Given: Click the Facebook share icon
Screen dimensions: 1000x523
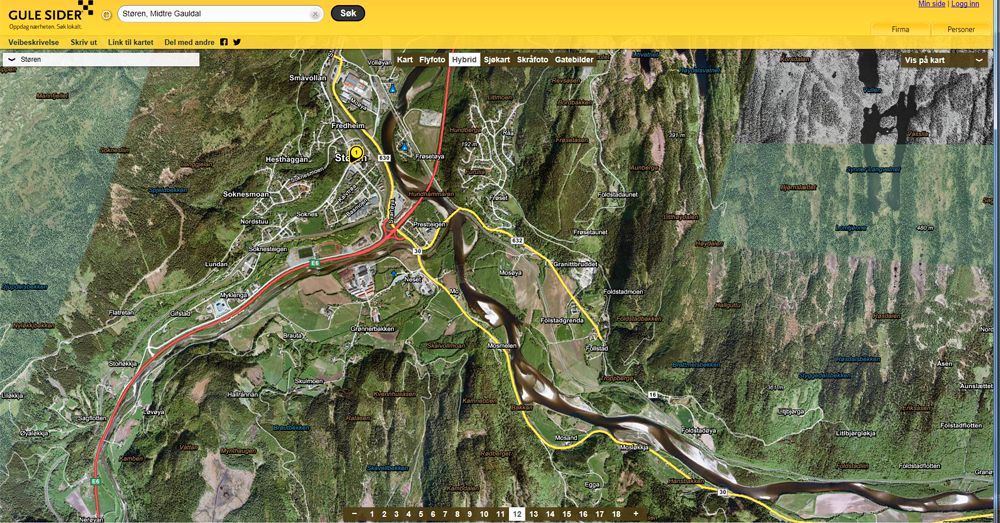Looking at the screenshot, I should tap(224, 43).
